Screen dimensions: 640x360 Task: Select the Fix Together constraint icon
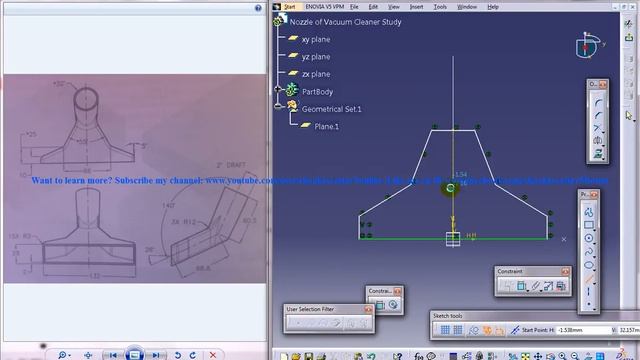(535, 286)
